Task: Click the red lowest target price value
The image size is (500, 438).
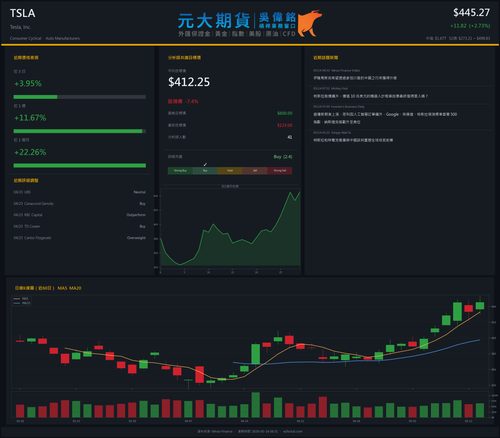Action: 285,125
